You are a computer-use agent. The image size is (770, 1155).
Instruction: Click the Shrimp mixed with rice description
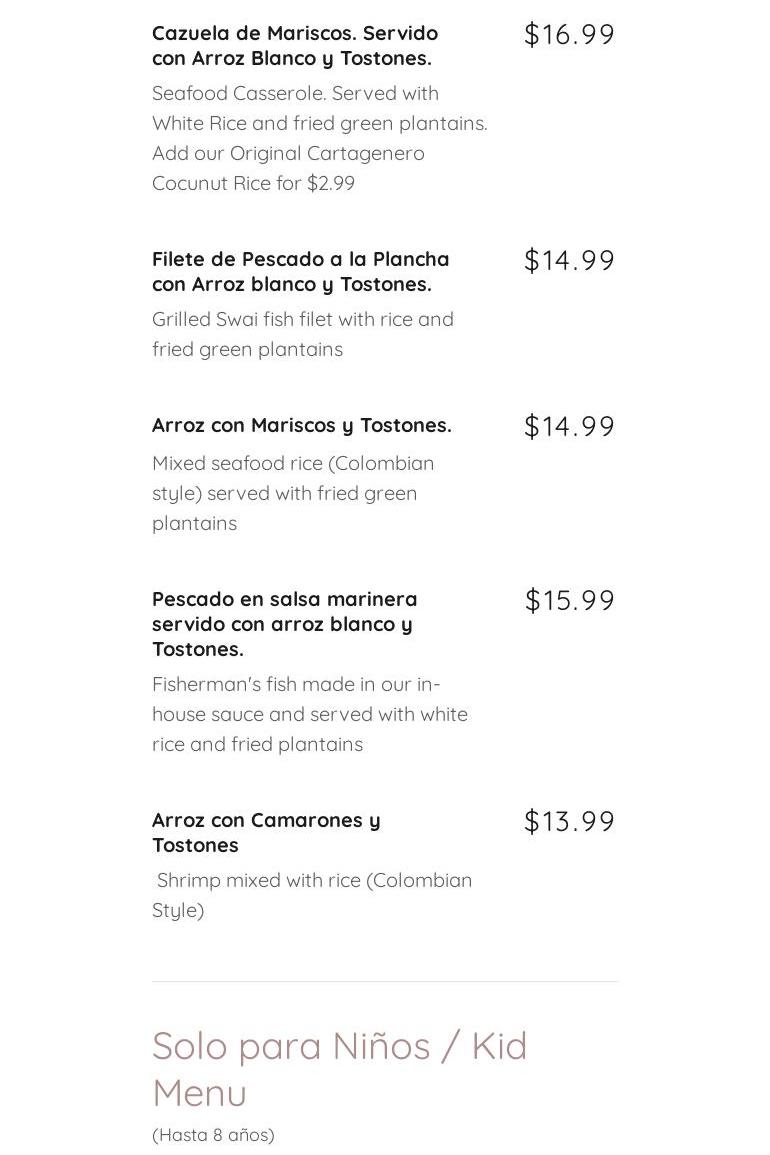(311, 895)
